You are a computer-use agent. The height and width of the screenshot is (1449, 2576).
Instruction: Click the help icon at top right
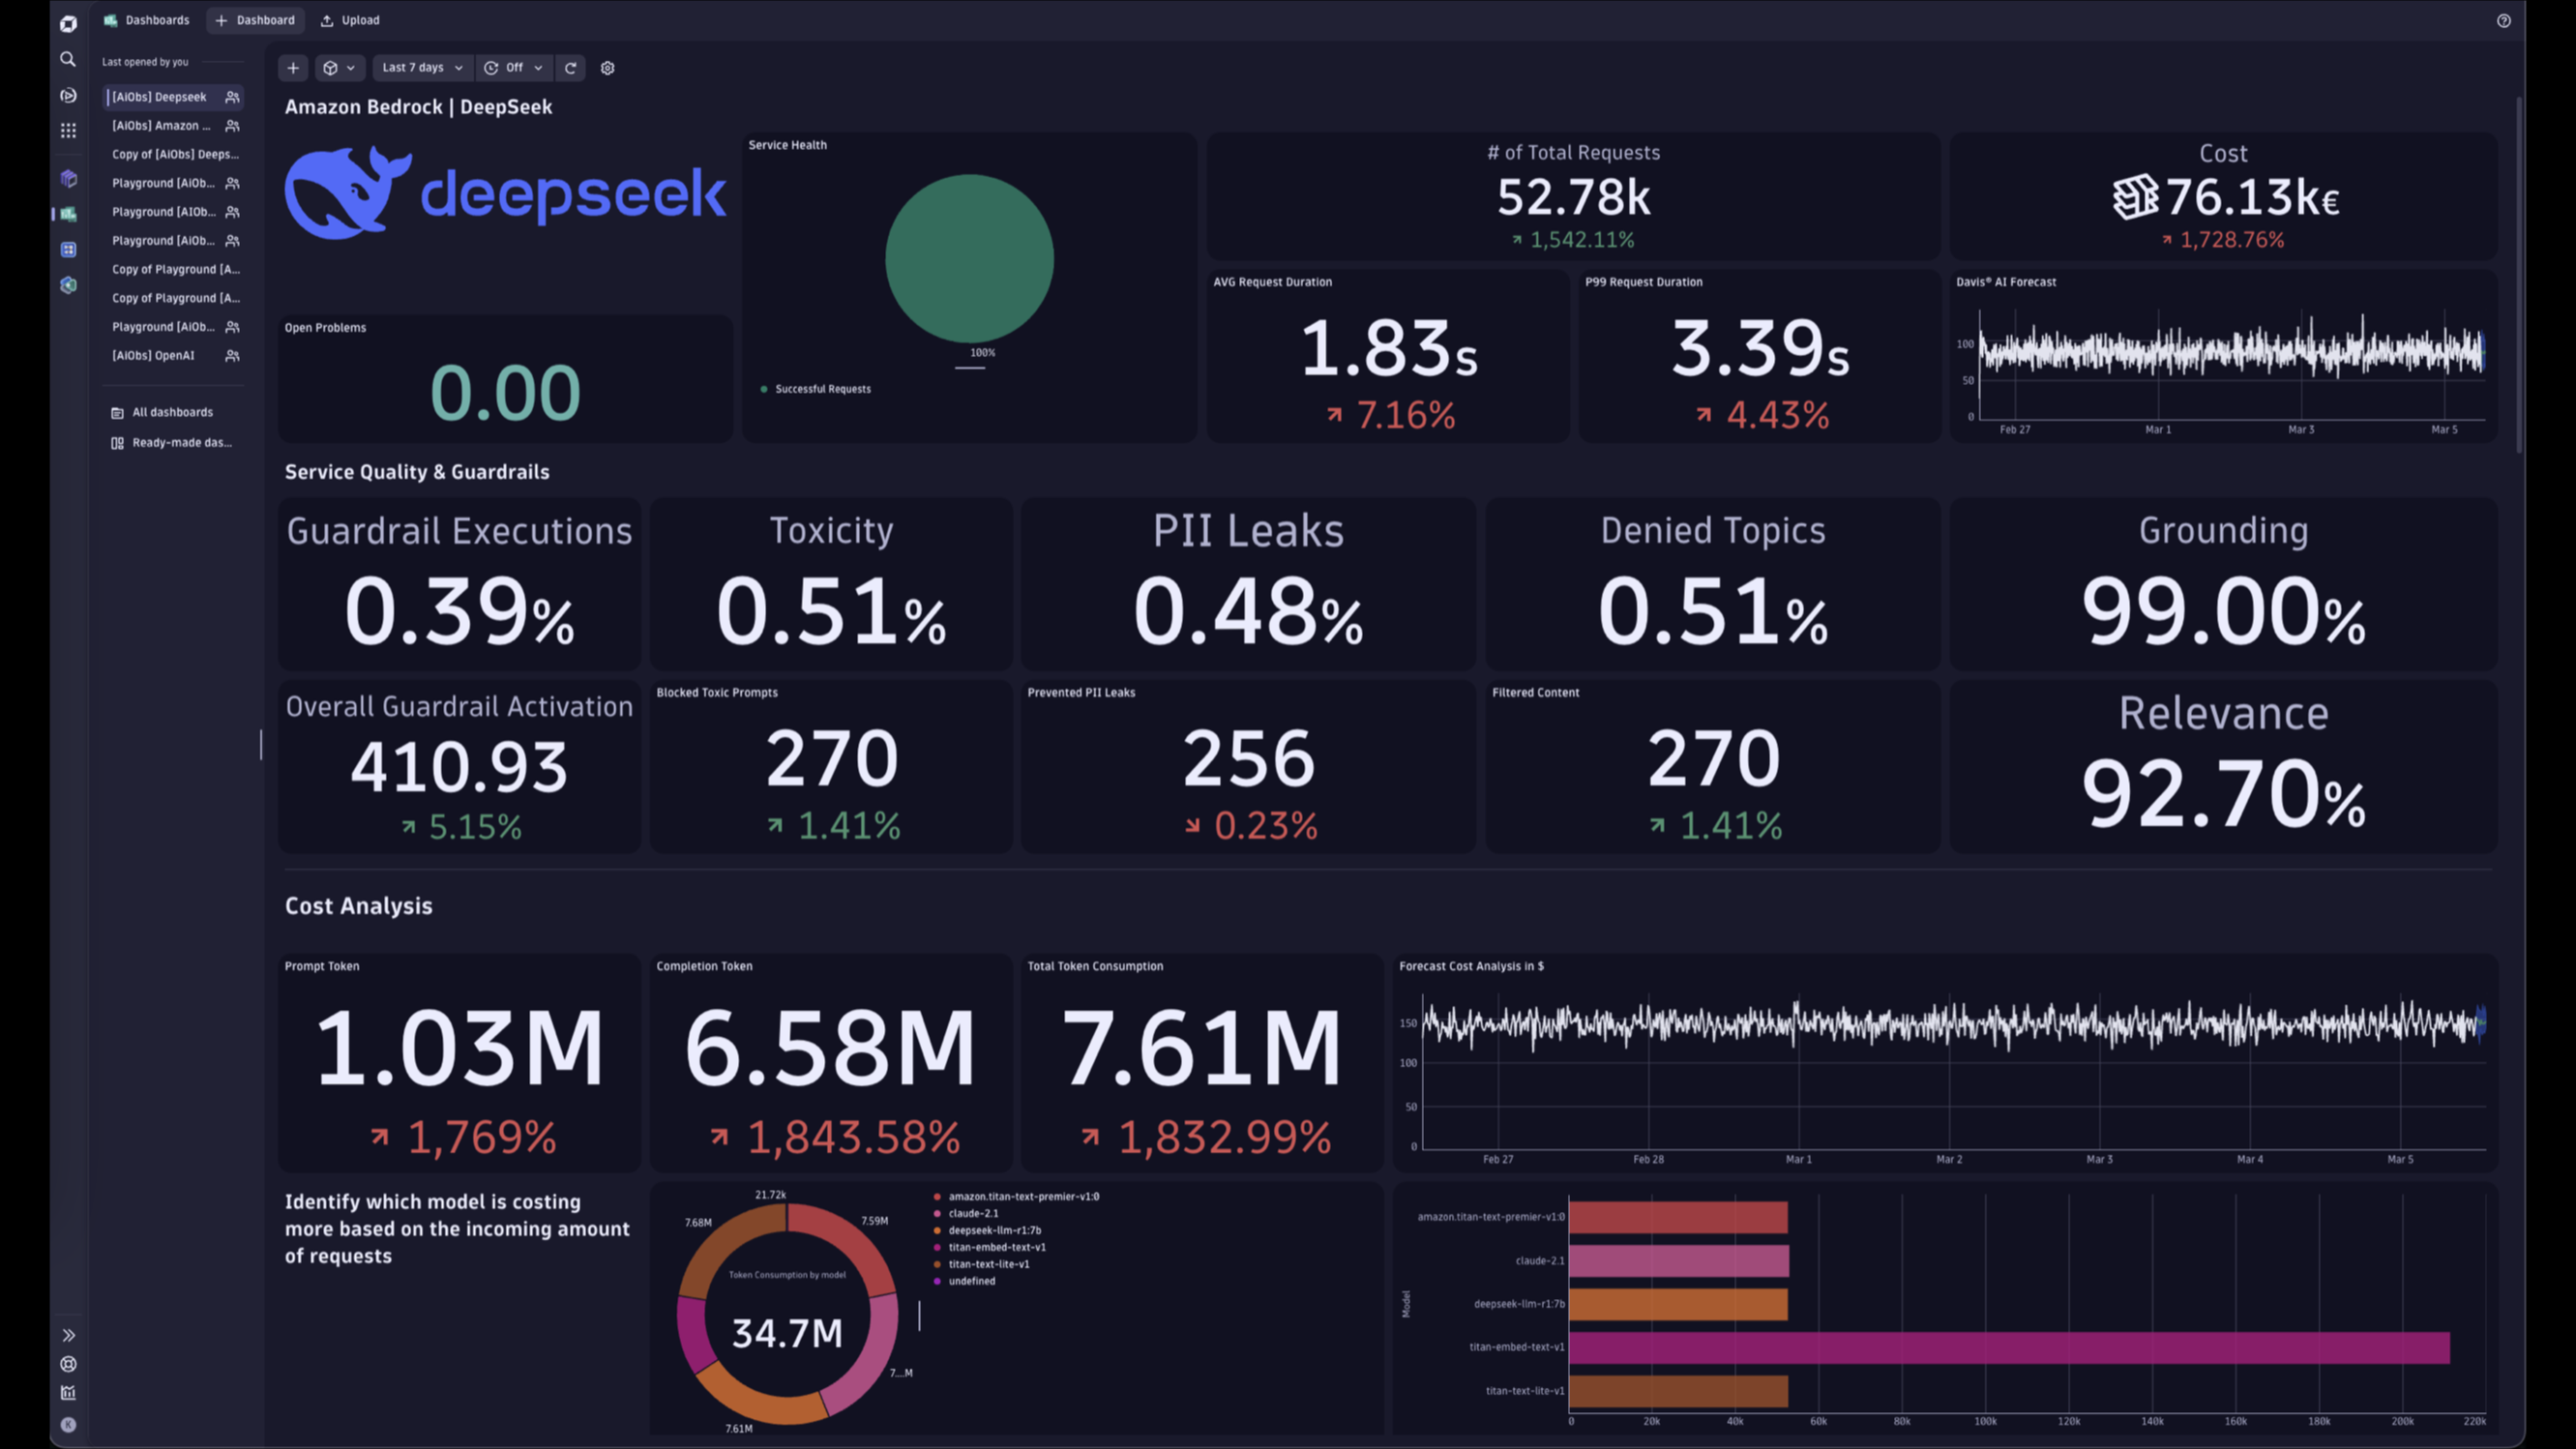2504,21
